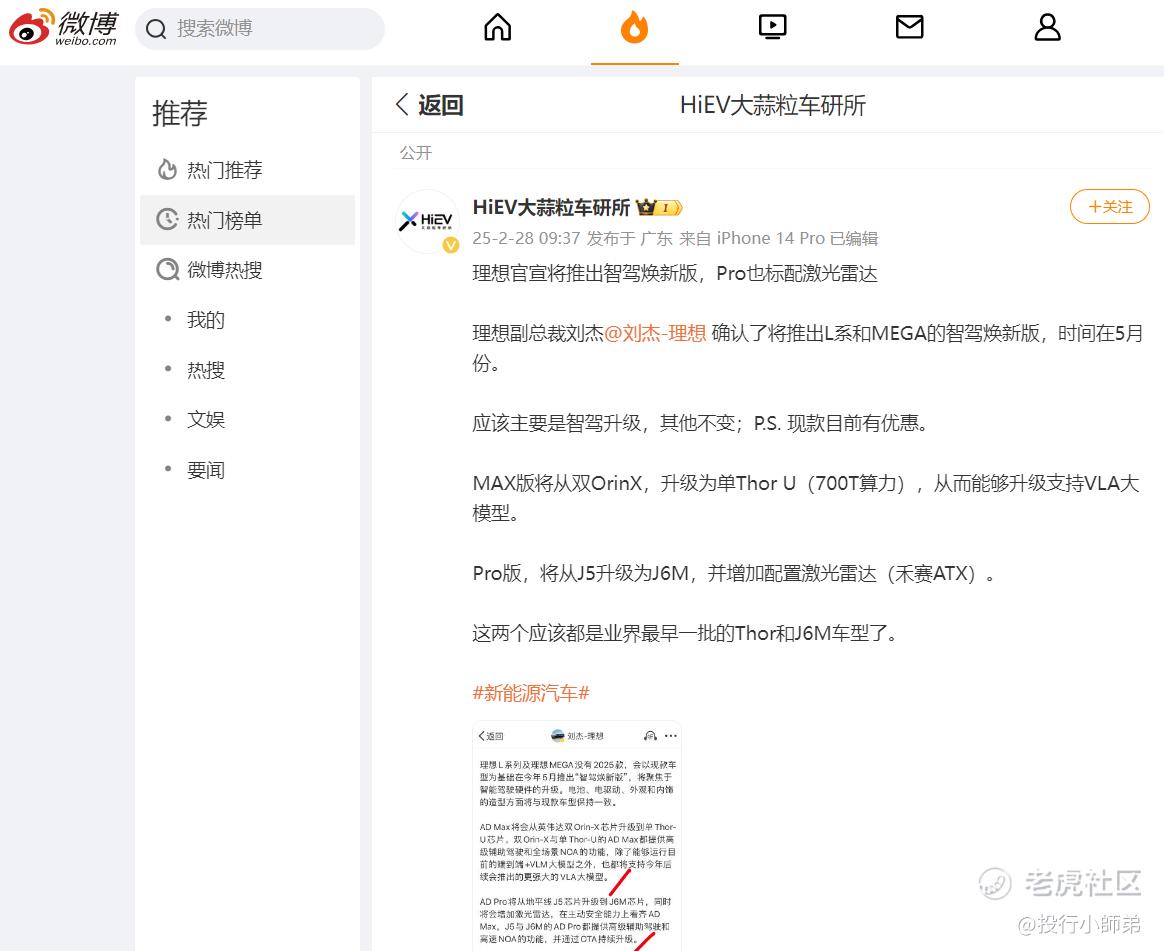Open 热搜 sidebar entry
The image size is (1164, 951).
[x=206, y=370]
